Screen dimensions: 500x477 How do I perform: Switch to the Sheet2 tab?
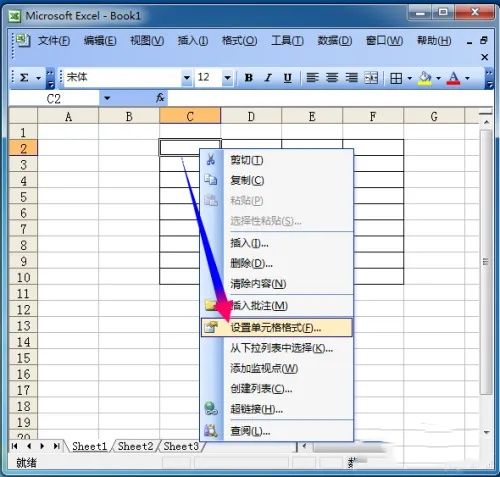point(135,446)
